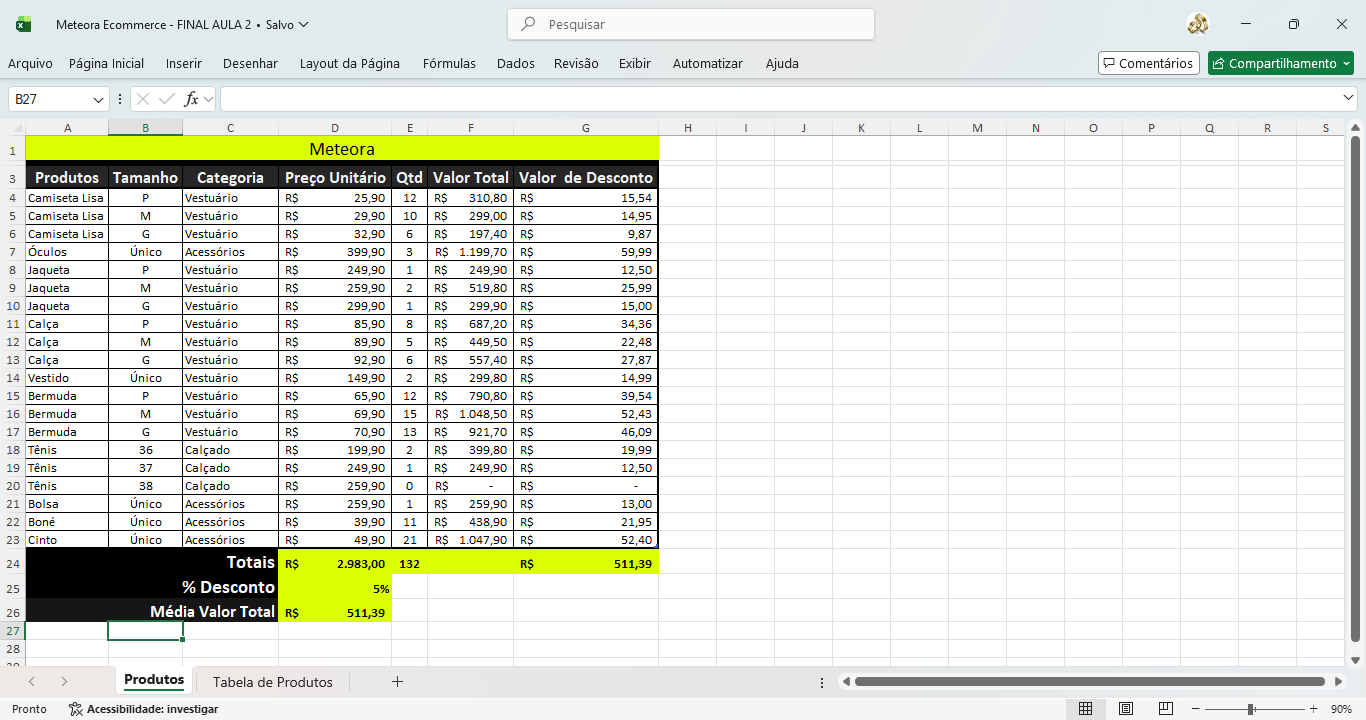
Task: Expand the Name Box dropdown
Action: coord(99,99)
